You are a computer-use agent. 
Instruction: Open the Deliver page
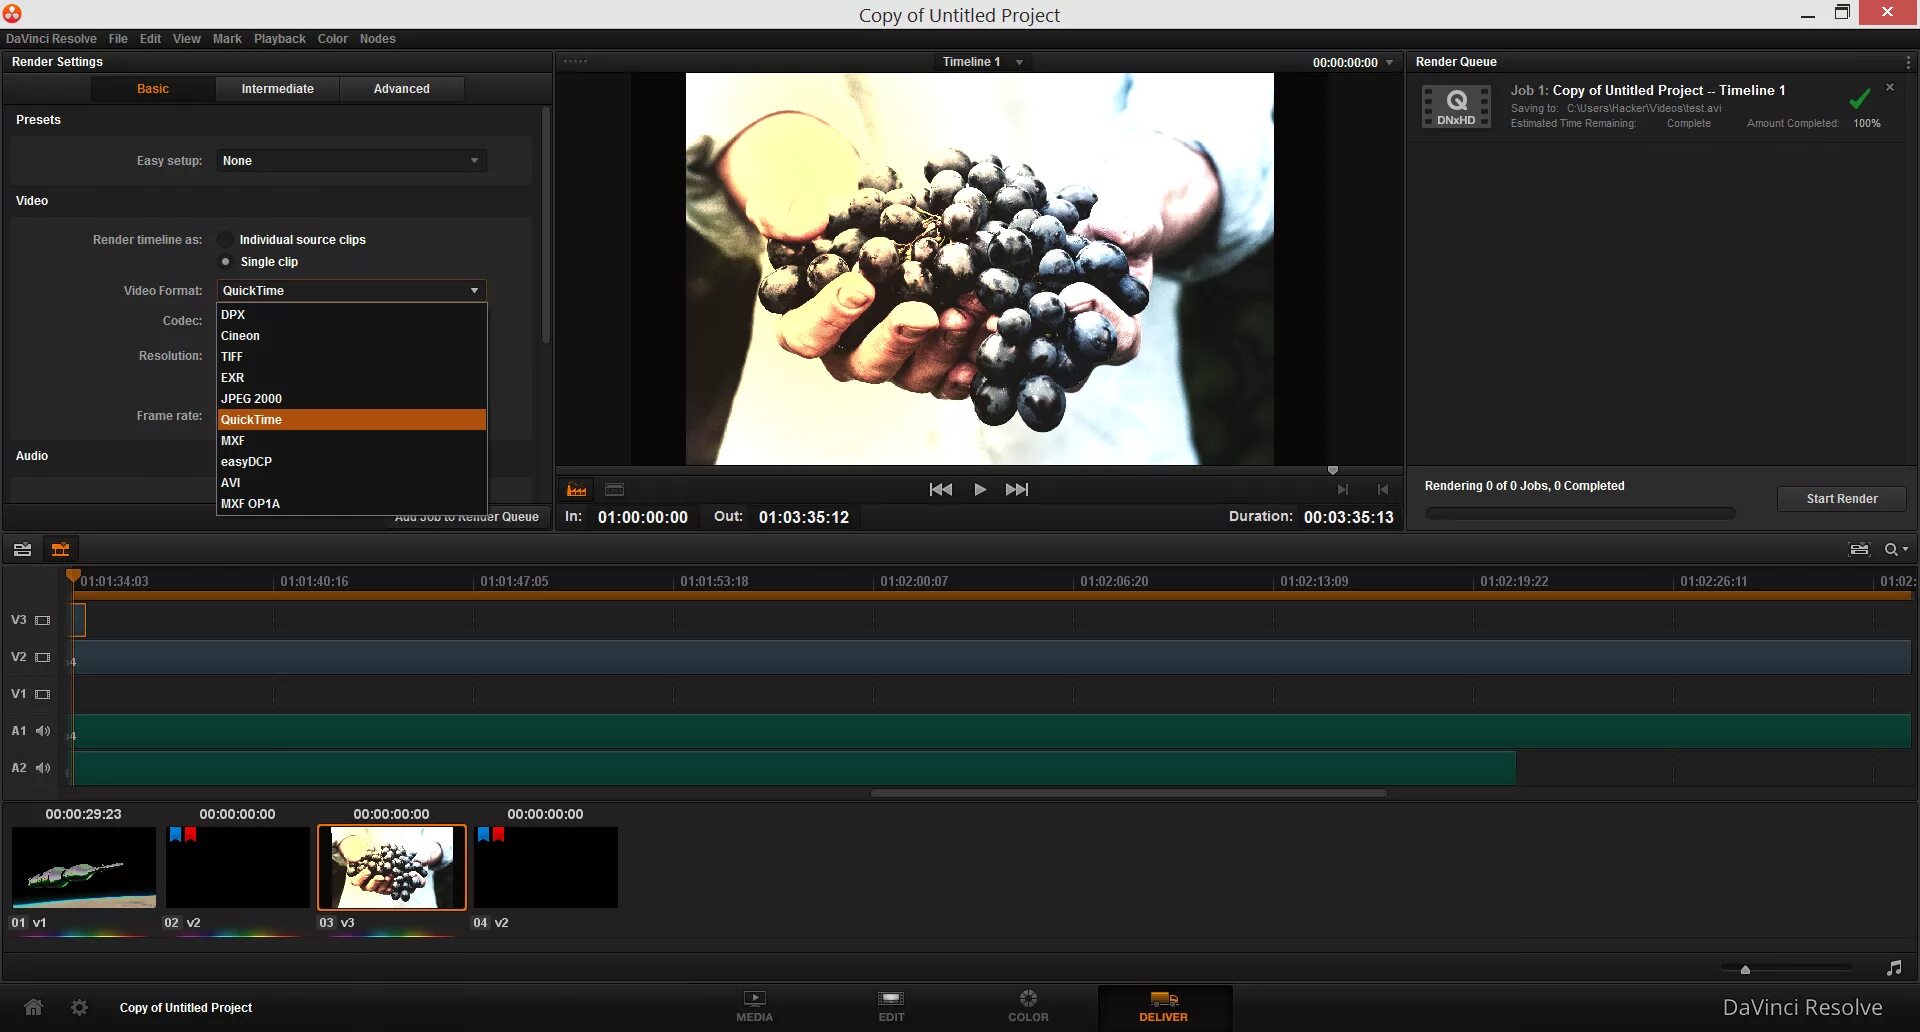pos(1164,1006)
